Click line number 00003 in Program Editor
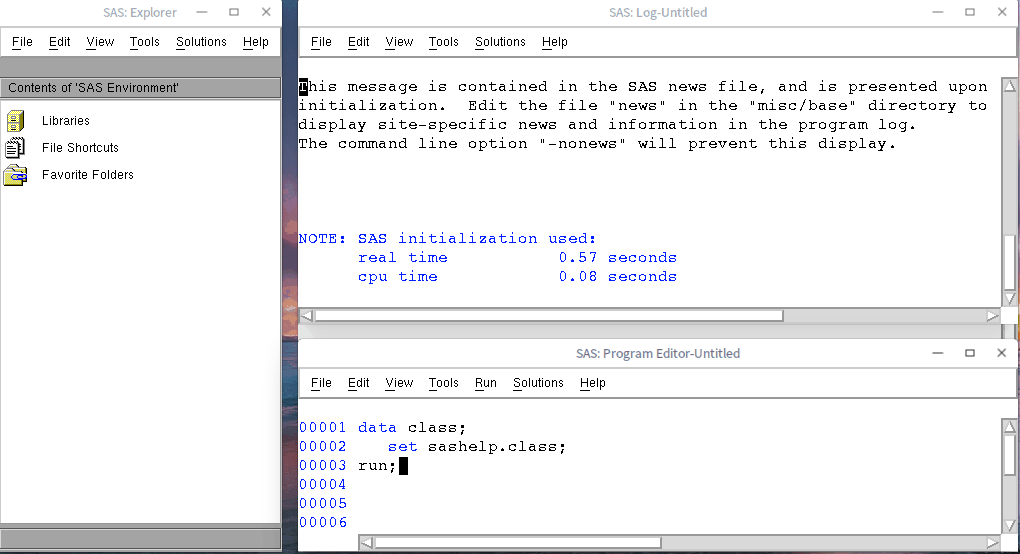The image size is (1020, 554). pos(323,466)
